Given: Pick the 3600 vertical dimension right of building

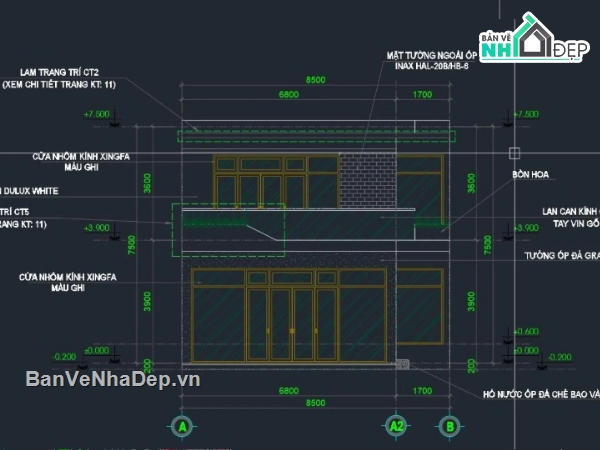Looking at the screenshot, I should coord(471,183).
